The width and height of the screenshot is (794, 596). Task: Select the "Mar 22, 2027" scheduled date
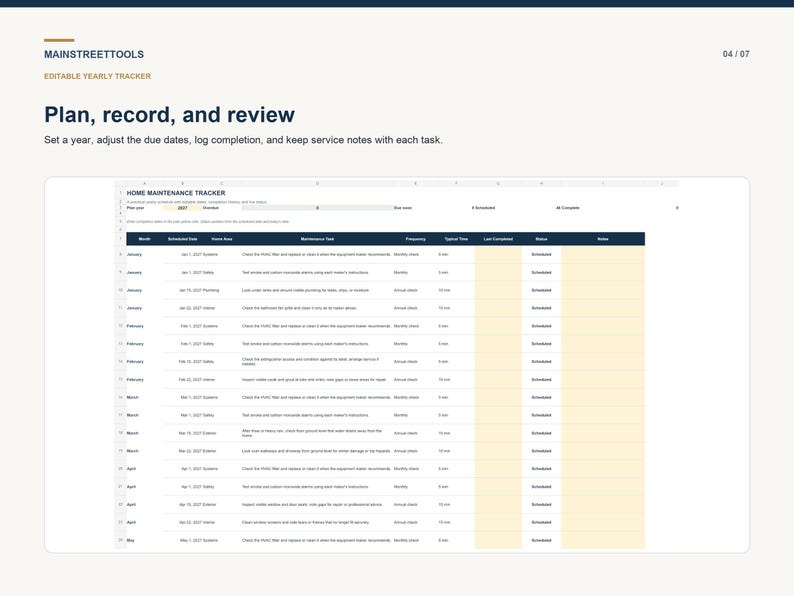point(190,451)
